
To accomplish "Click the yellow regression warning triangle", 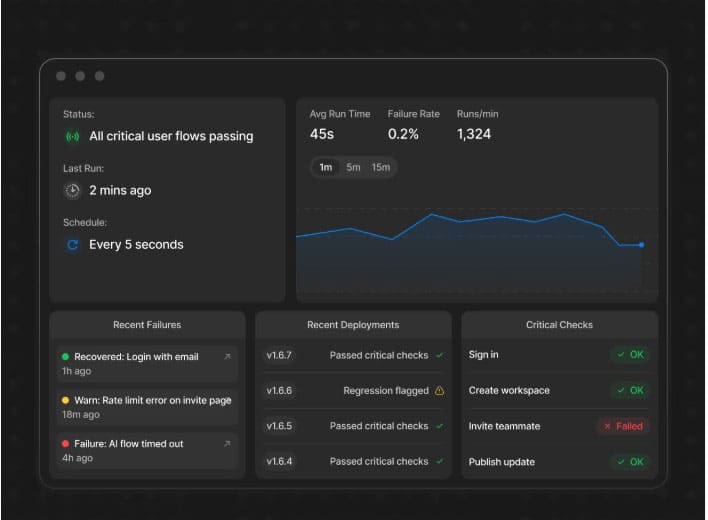I will 439,390.
